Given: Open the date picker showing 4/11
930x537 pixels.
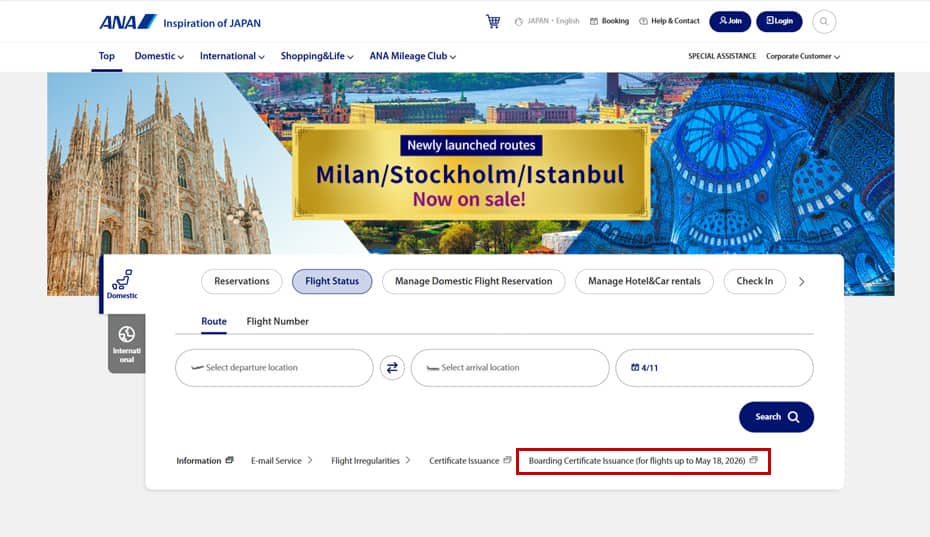Looking at the screenshot, I should click(714, 368).
